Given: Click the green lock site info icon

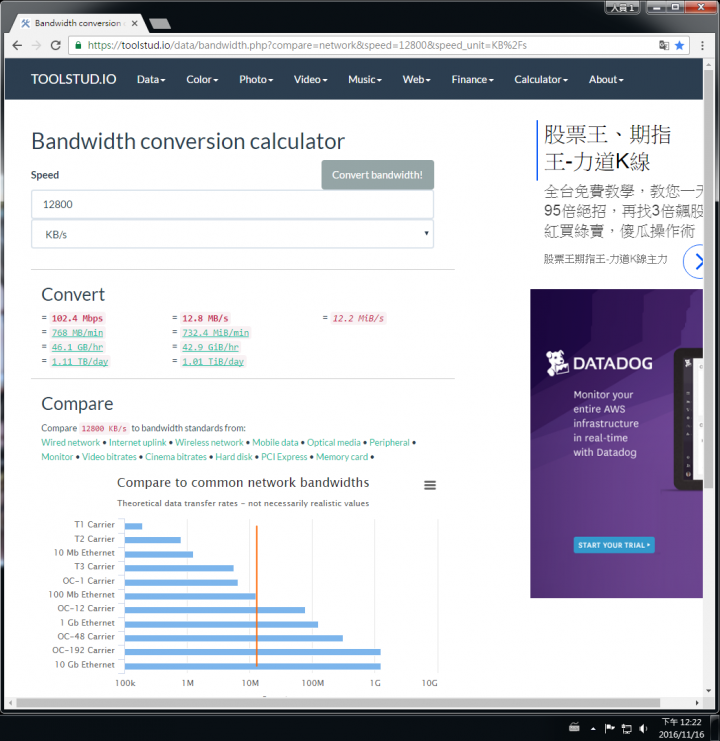Looking at the screenshot, I should pos(78,45).
